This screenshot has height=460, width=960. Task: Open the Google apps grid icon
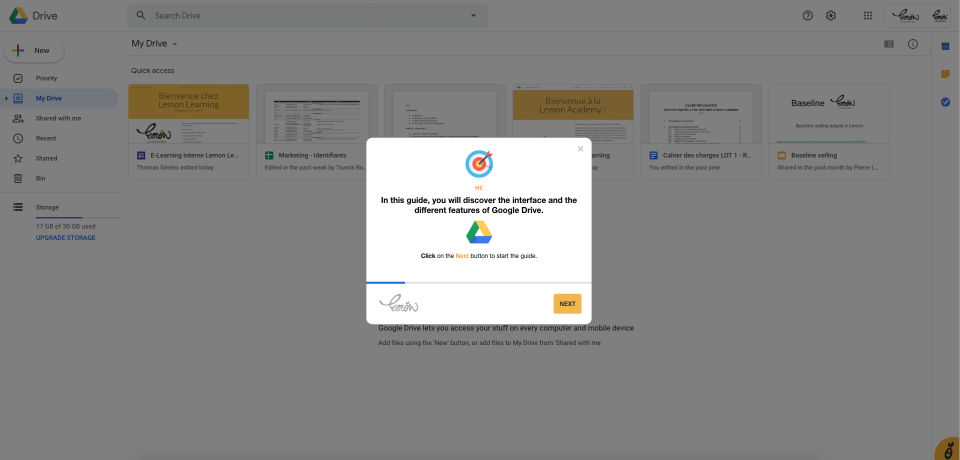coord(868,15)
